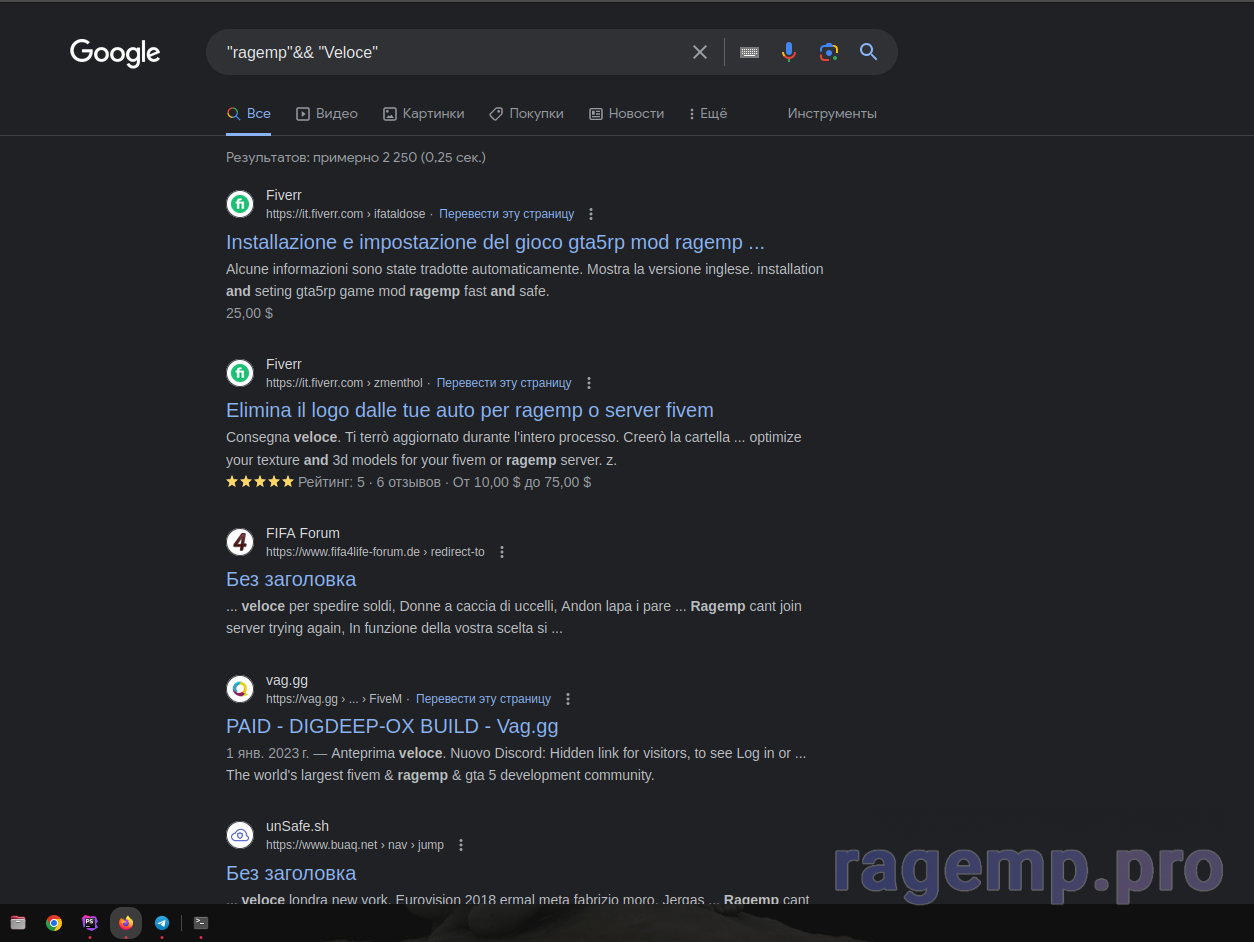Click inside the search query field

pos(450,52)
